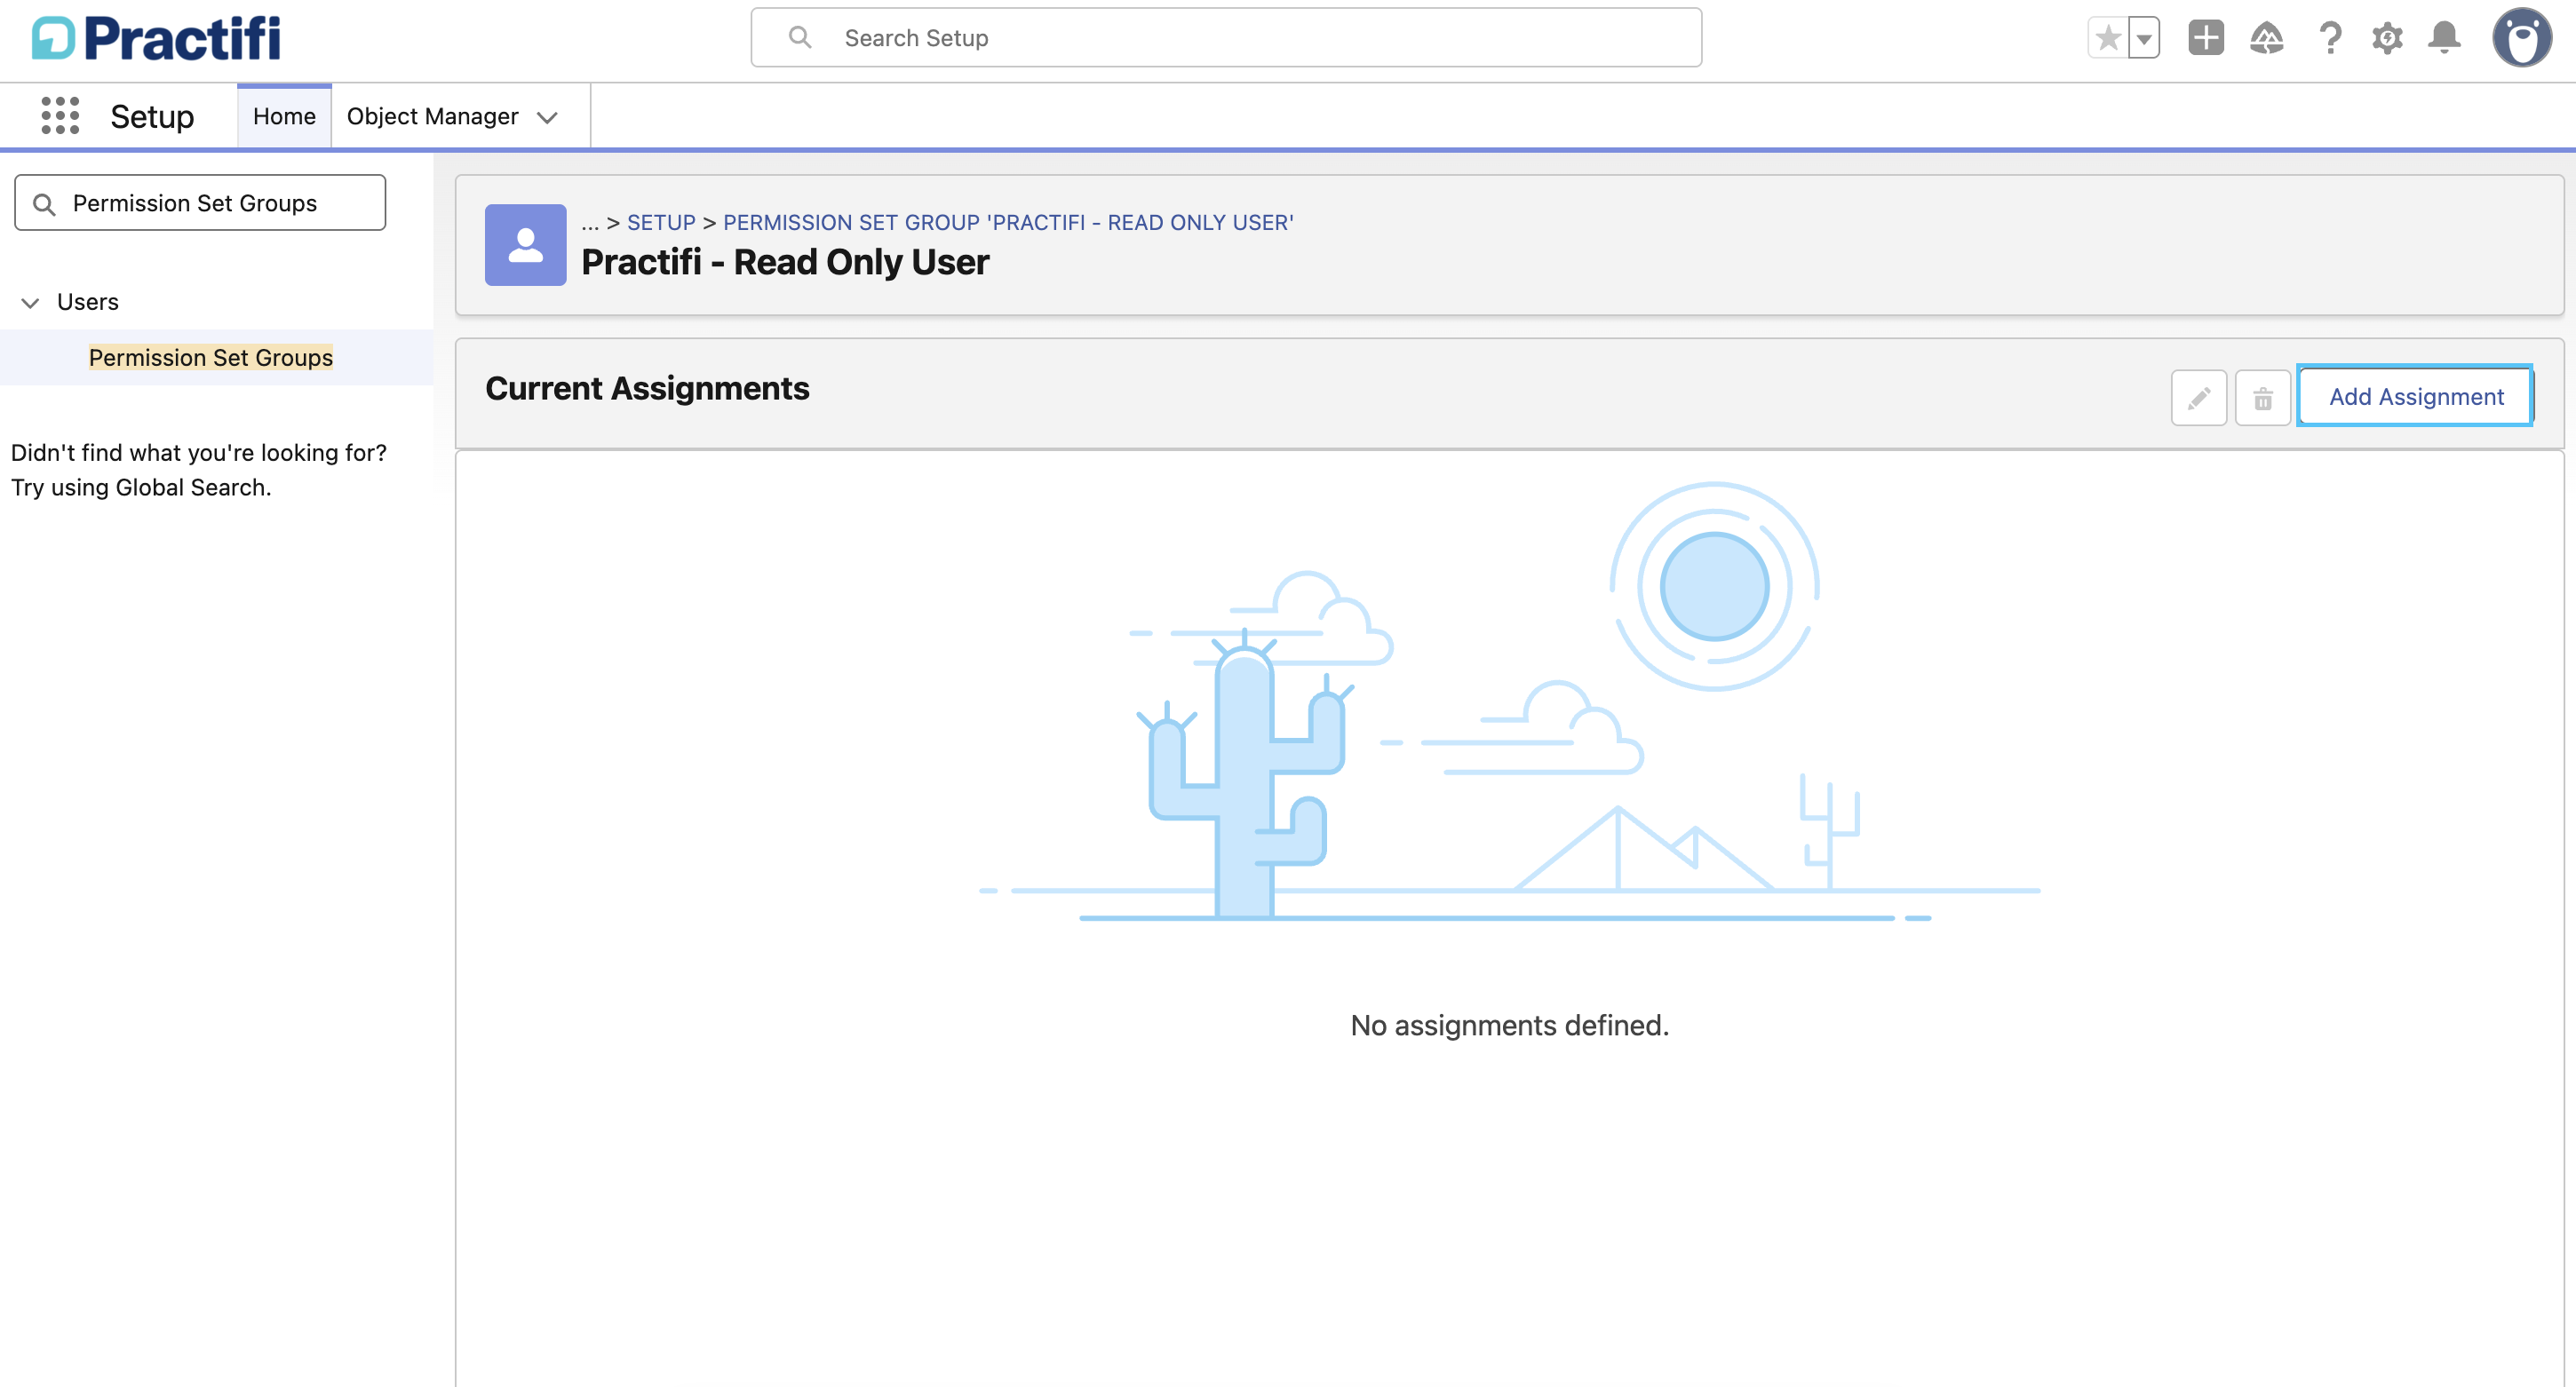The height and width of the screenshot is (1387, 2576).
Task: Click the 'Current Assignments' heading
Action: tap(647, 388)
